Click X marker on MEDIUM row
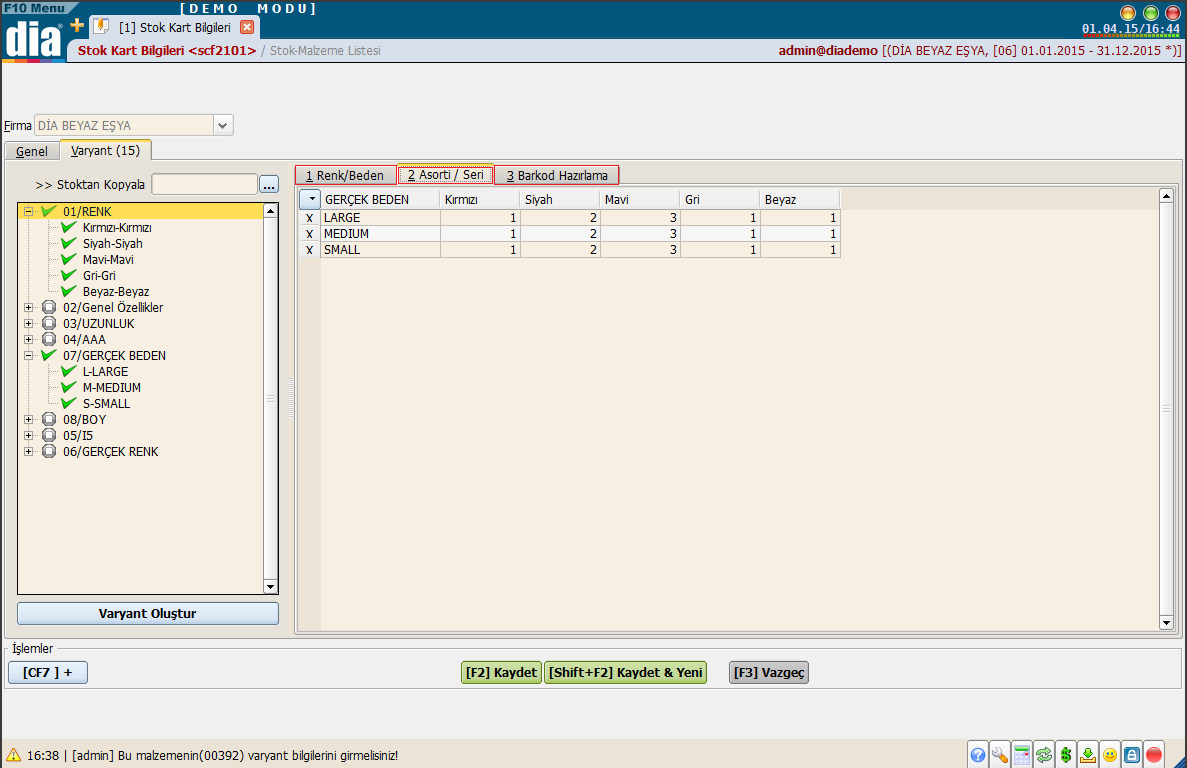1187x768 pixels. [309, 234]
